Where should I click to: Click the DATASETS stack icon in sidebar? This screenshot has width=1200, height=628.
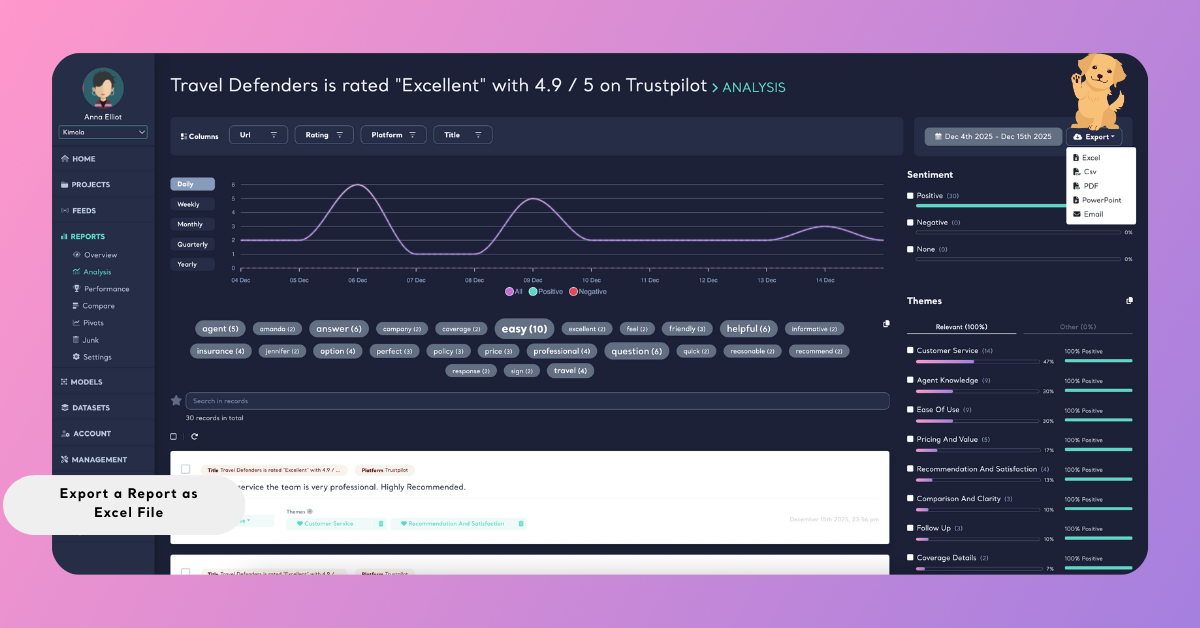click(x=65, y=408)
